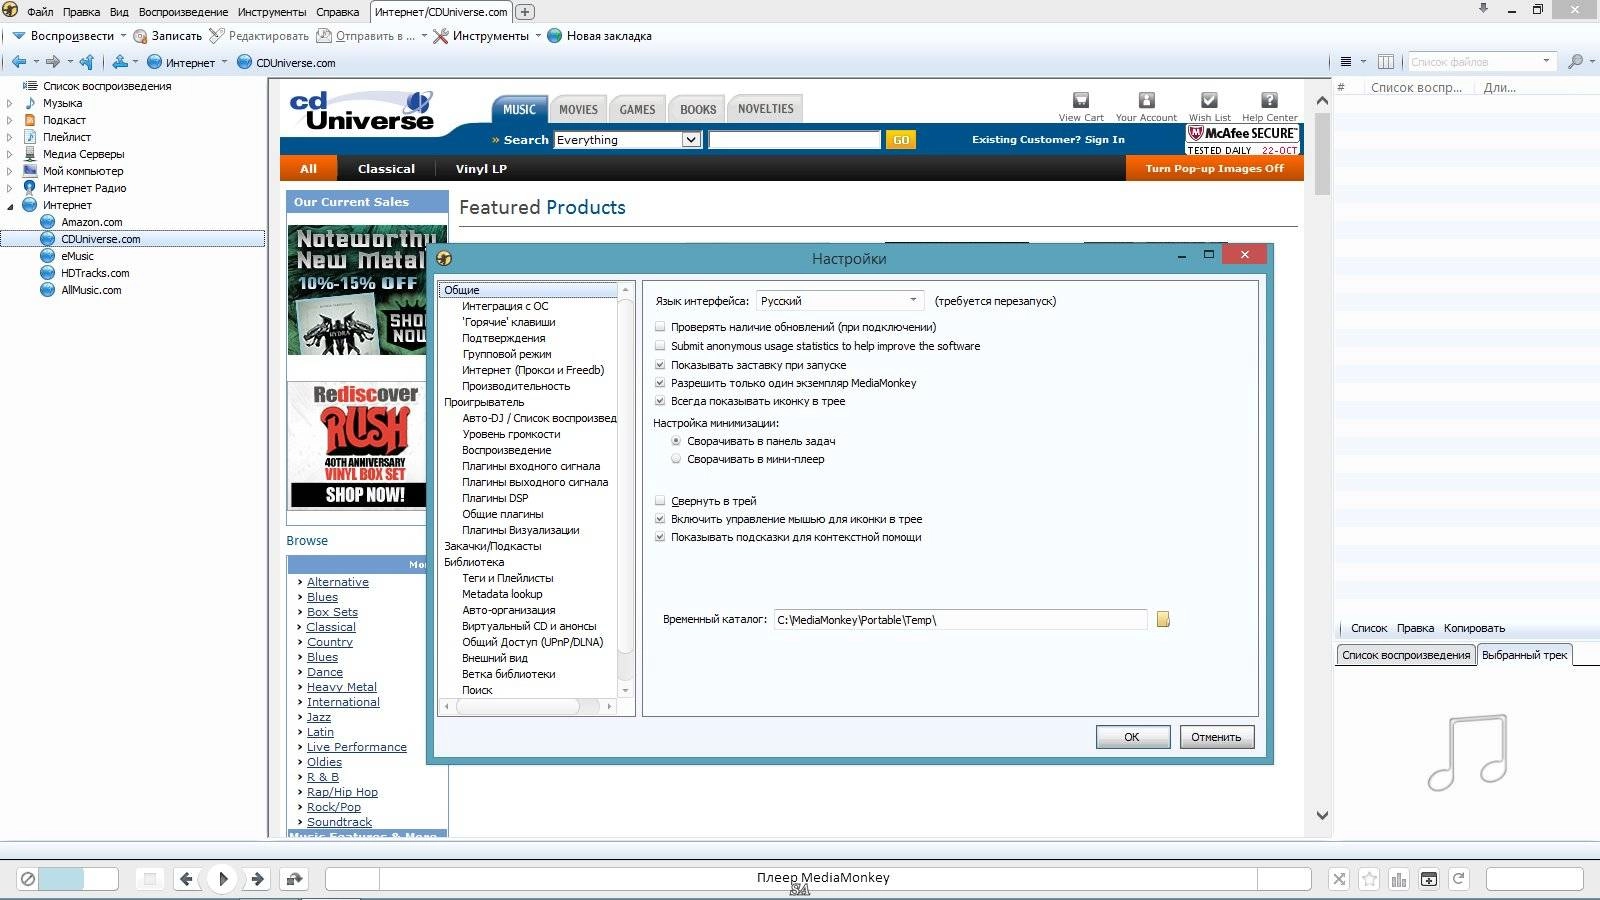Collapse the Интернет node in the tree

[x=10, y=205]
